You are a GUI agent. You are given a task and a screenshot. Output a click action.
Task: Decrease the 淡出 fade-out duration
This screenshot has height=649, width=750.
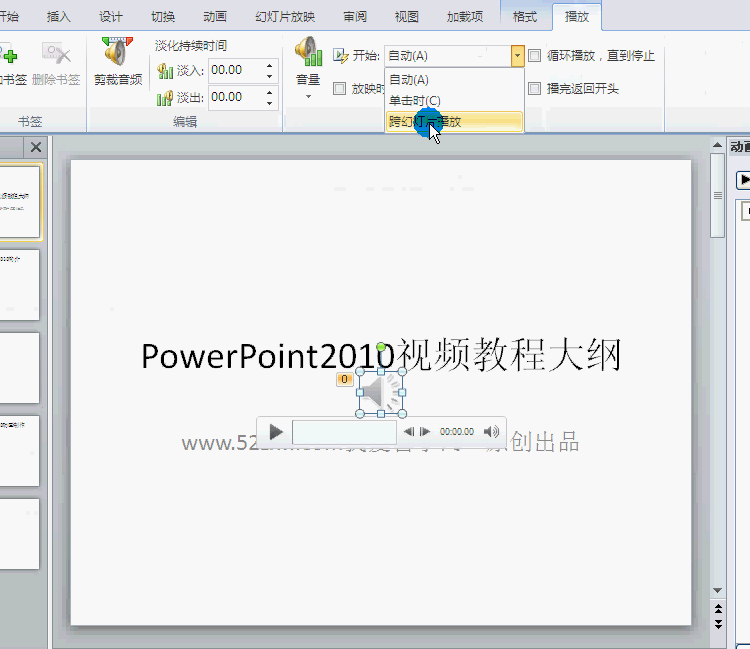click(269, 103)
